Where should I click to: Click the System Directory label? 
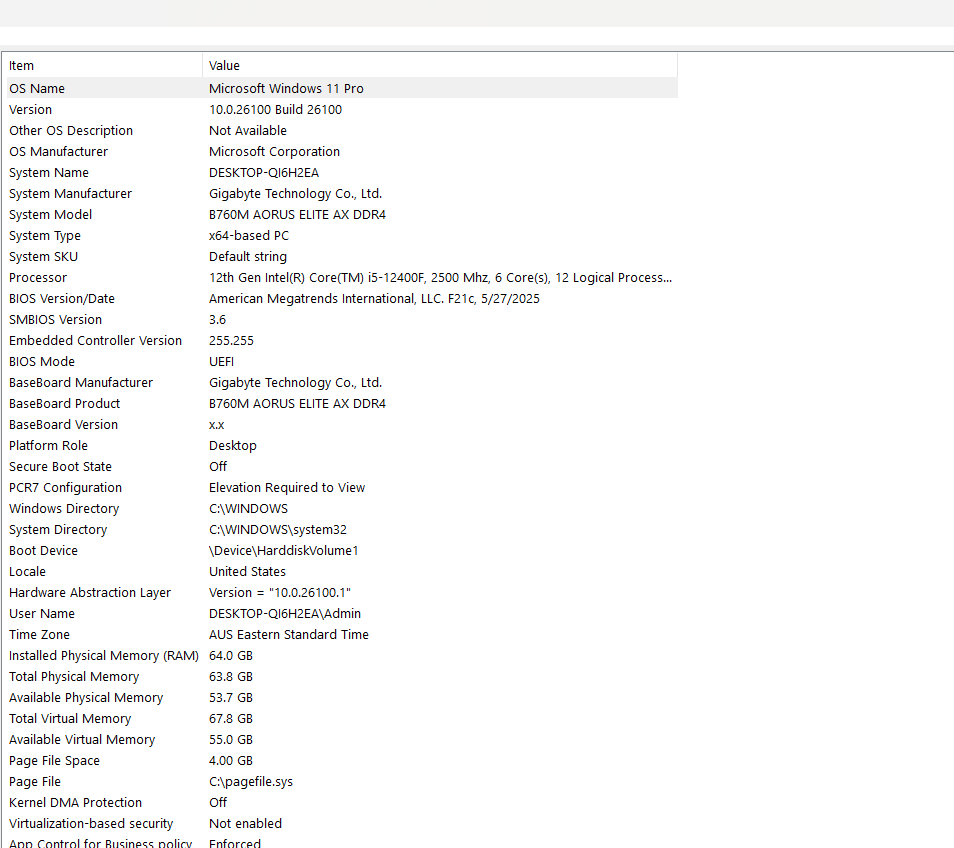(58, 529)
